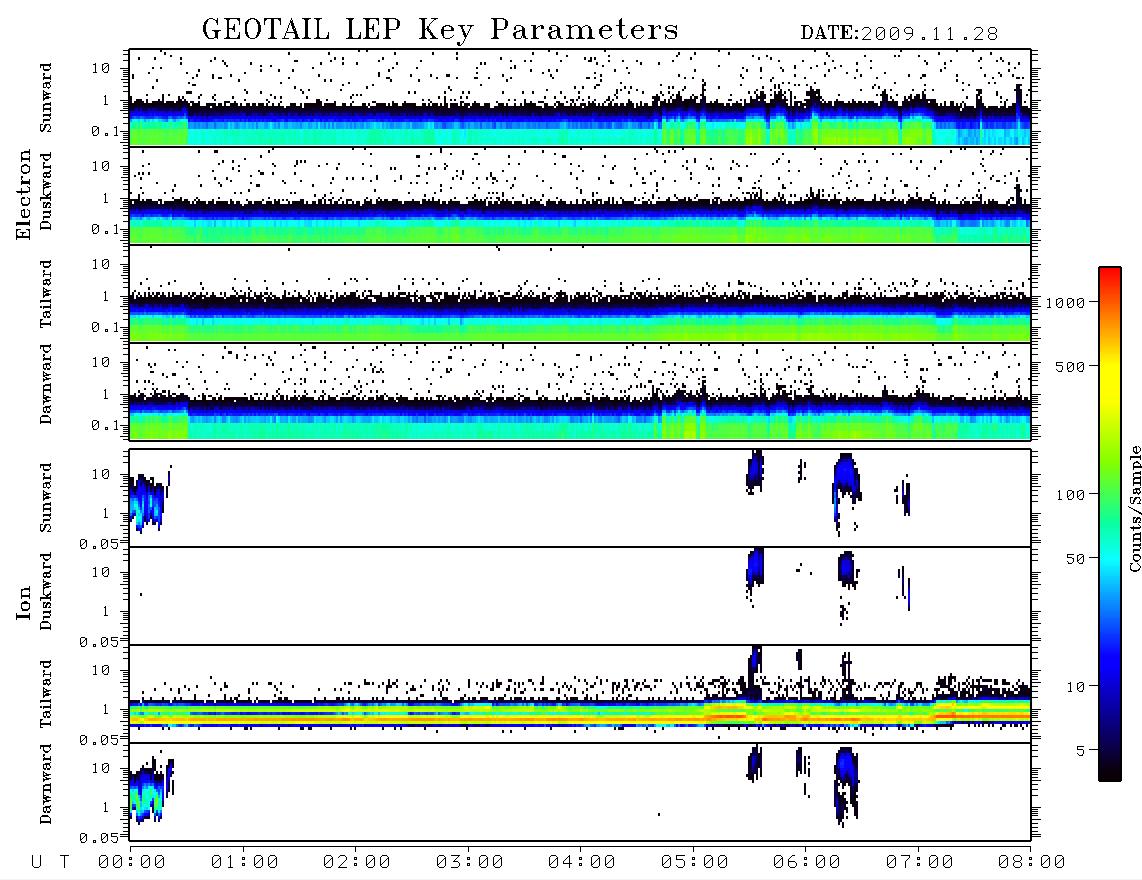This screenshot has height=880, width=1142.
Task: Click the 04:00 time tick label
Action: 582,863
